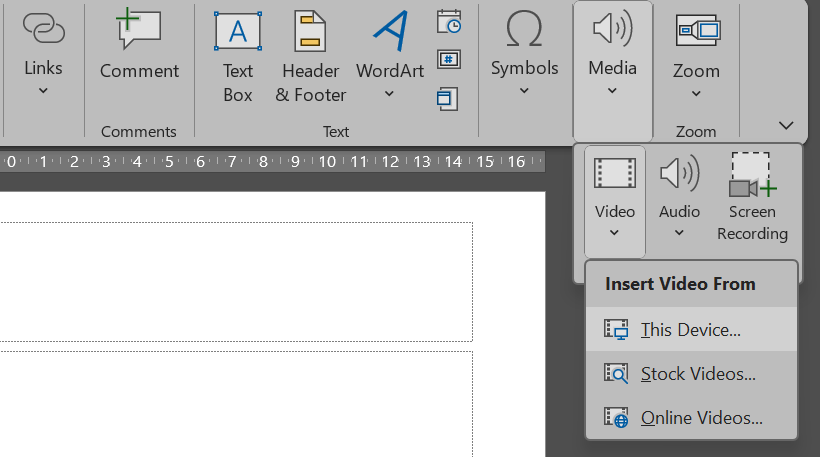Insert Date & Time icon
820x457 pixels.
(x=449, y=22)
